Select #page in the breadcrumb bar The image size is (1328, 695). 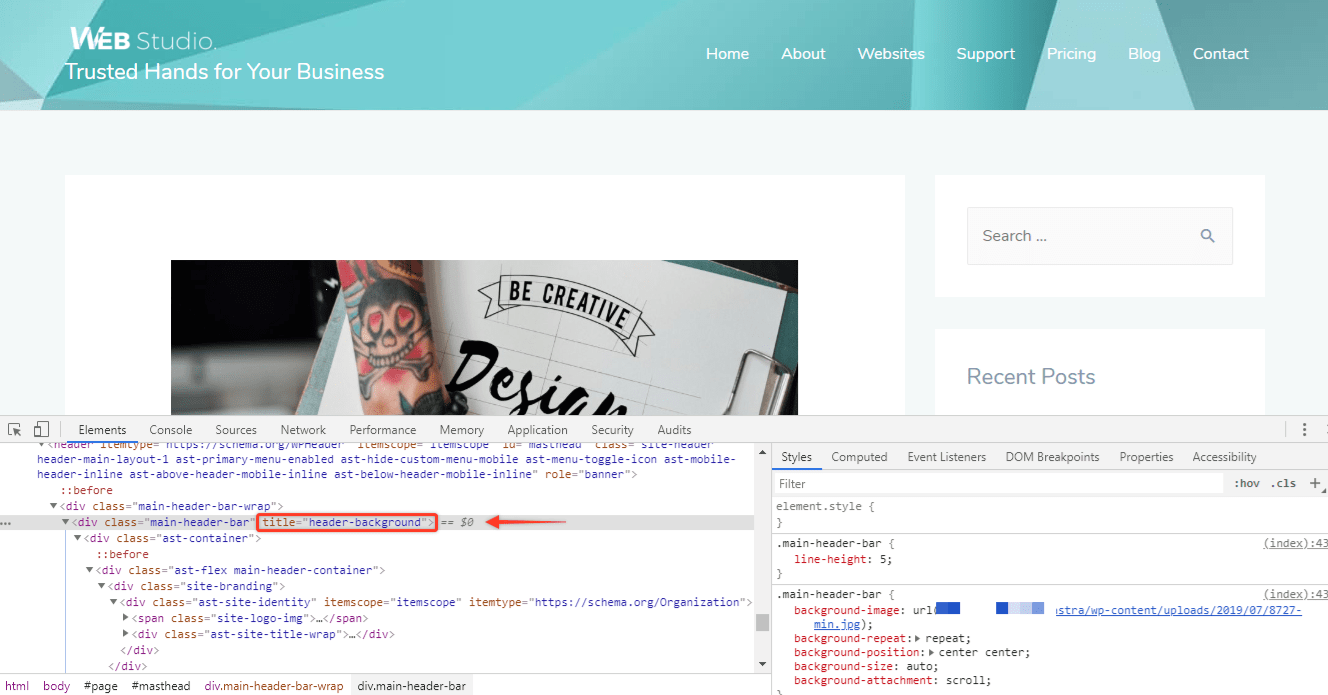[101, 686]
